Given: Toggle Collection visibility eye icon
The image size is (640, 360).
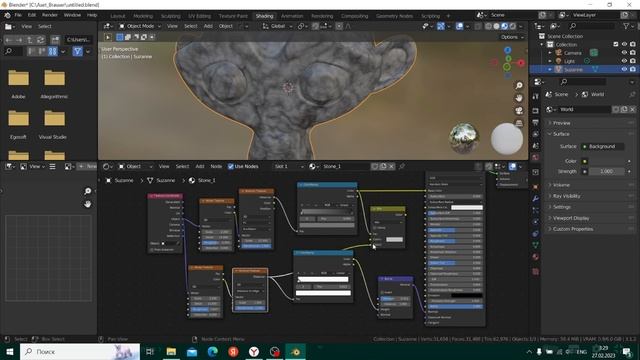Looking at the screenshot, I should 624,44.
